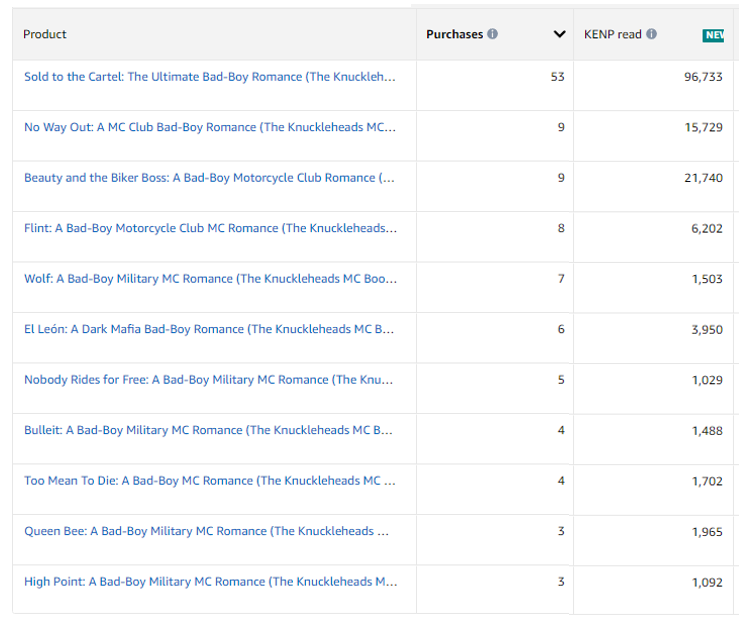Open Too Mean To Die link
This screenshot has width=745, height=628.
coord(210,481)
